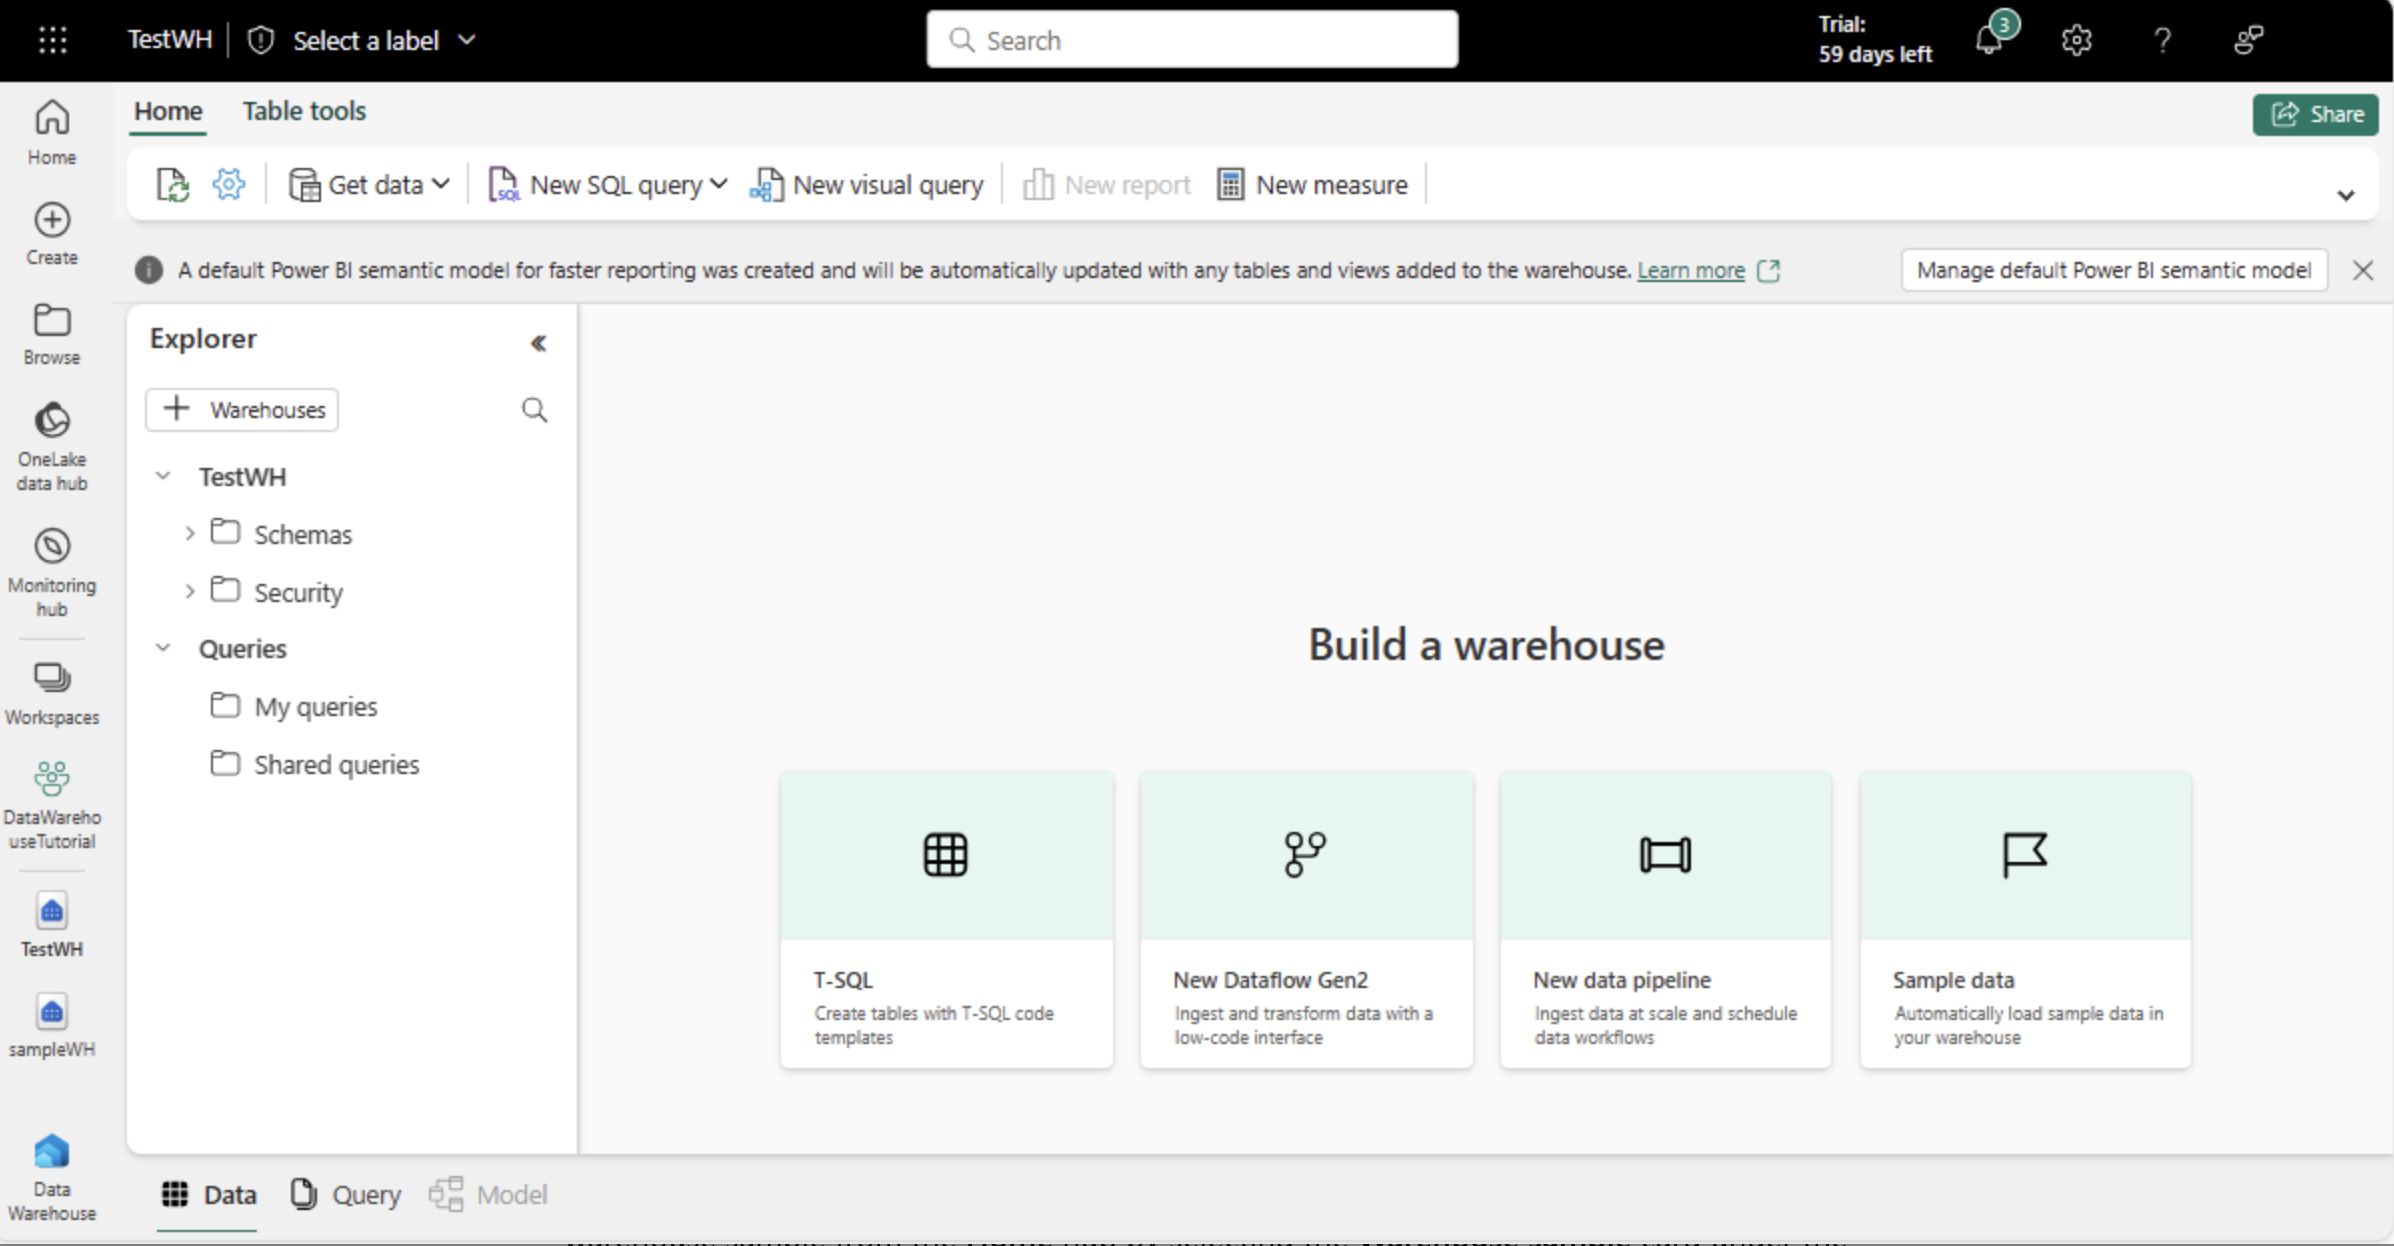This screenshot has width=2394, height=1246.
Task: Switch to Model view tab
Action: coord(489,1194)
